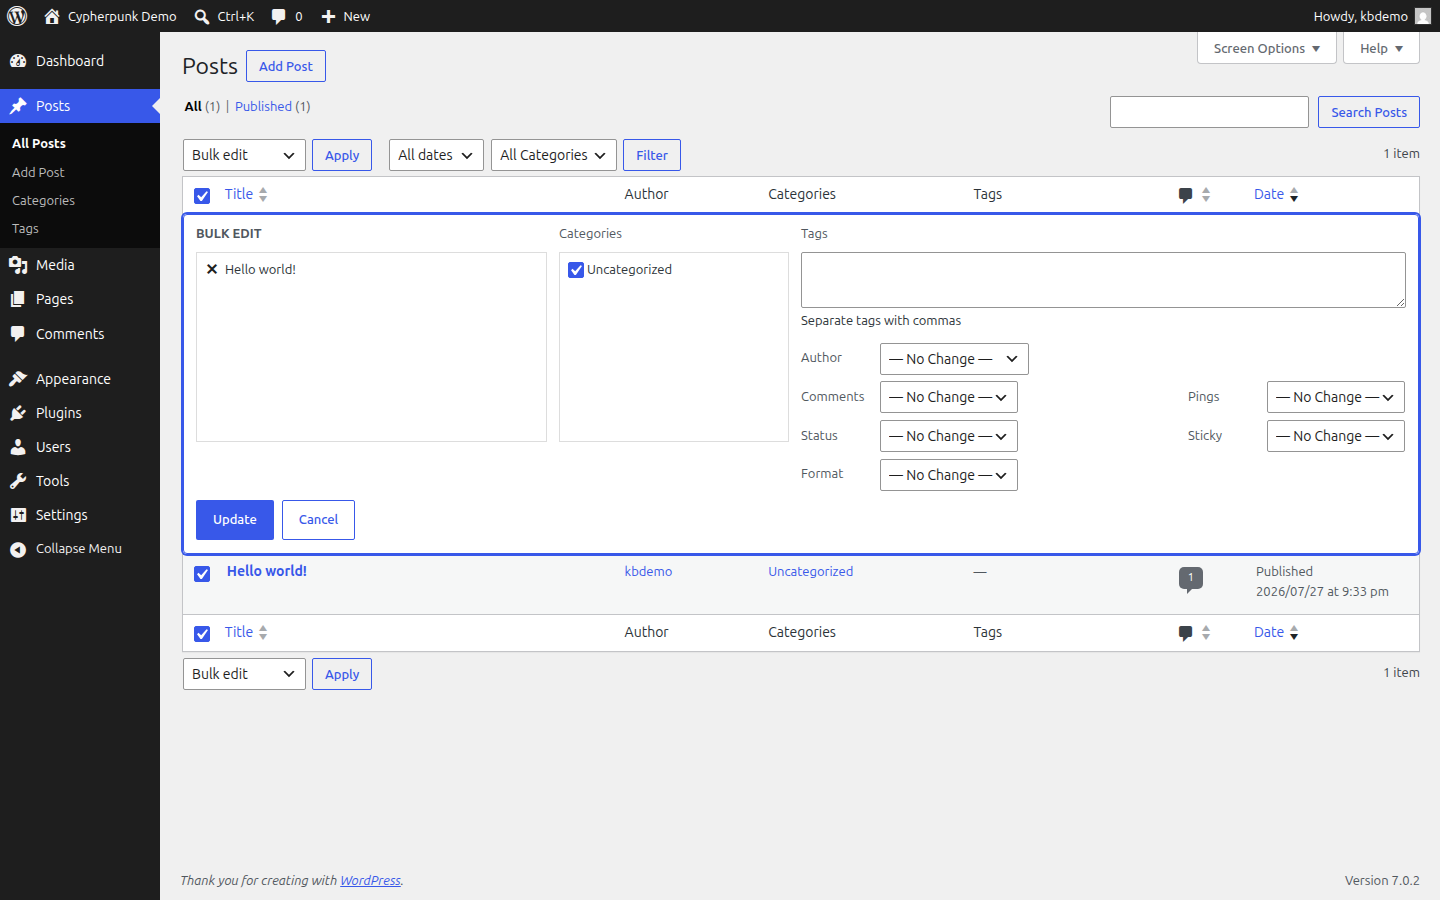Open the Author No Change dropdown

tap(954, 359)
